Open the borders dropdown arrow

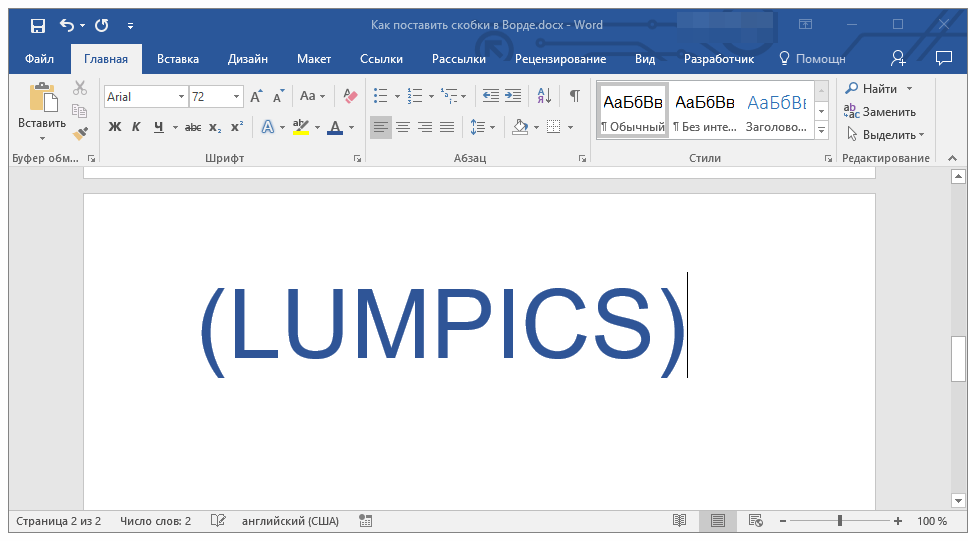(x=570, y=128)
